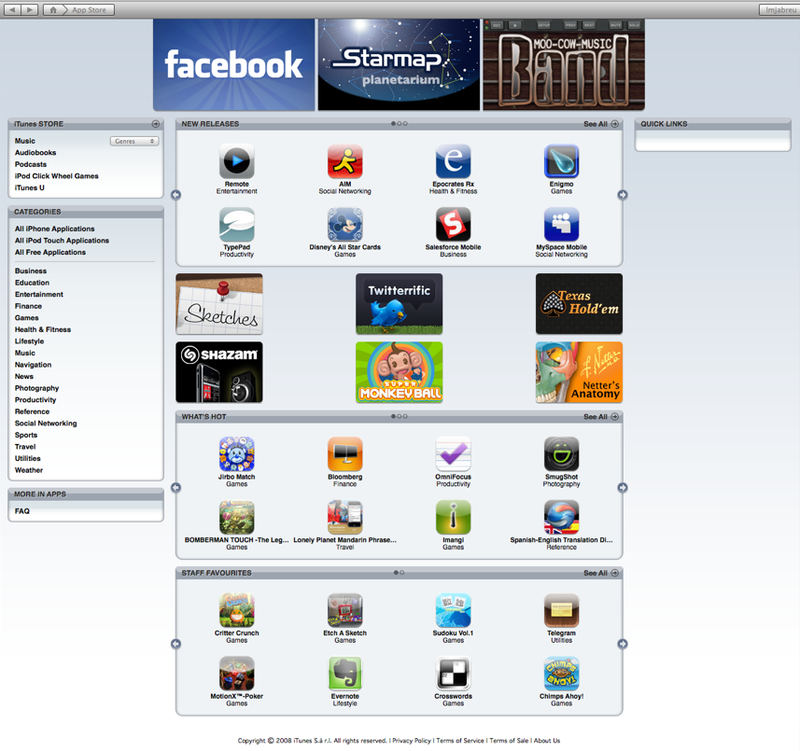Go to the store Home icon

(x=53, y=10)
